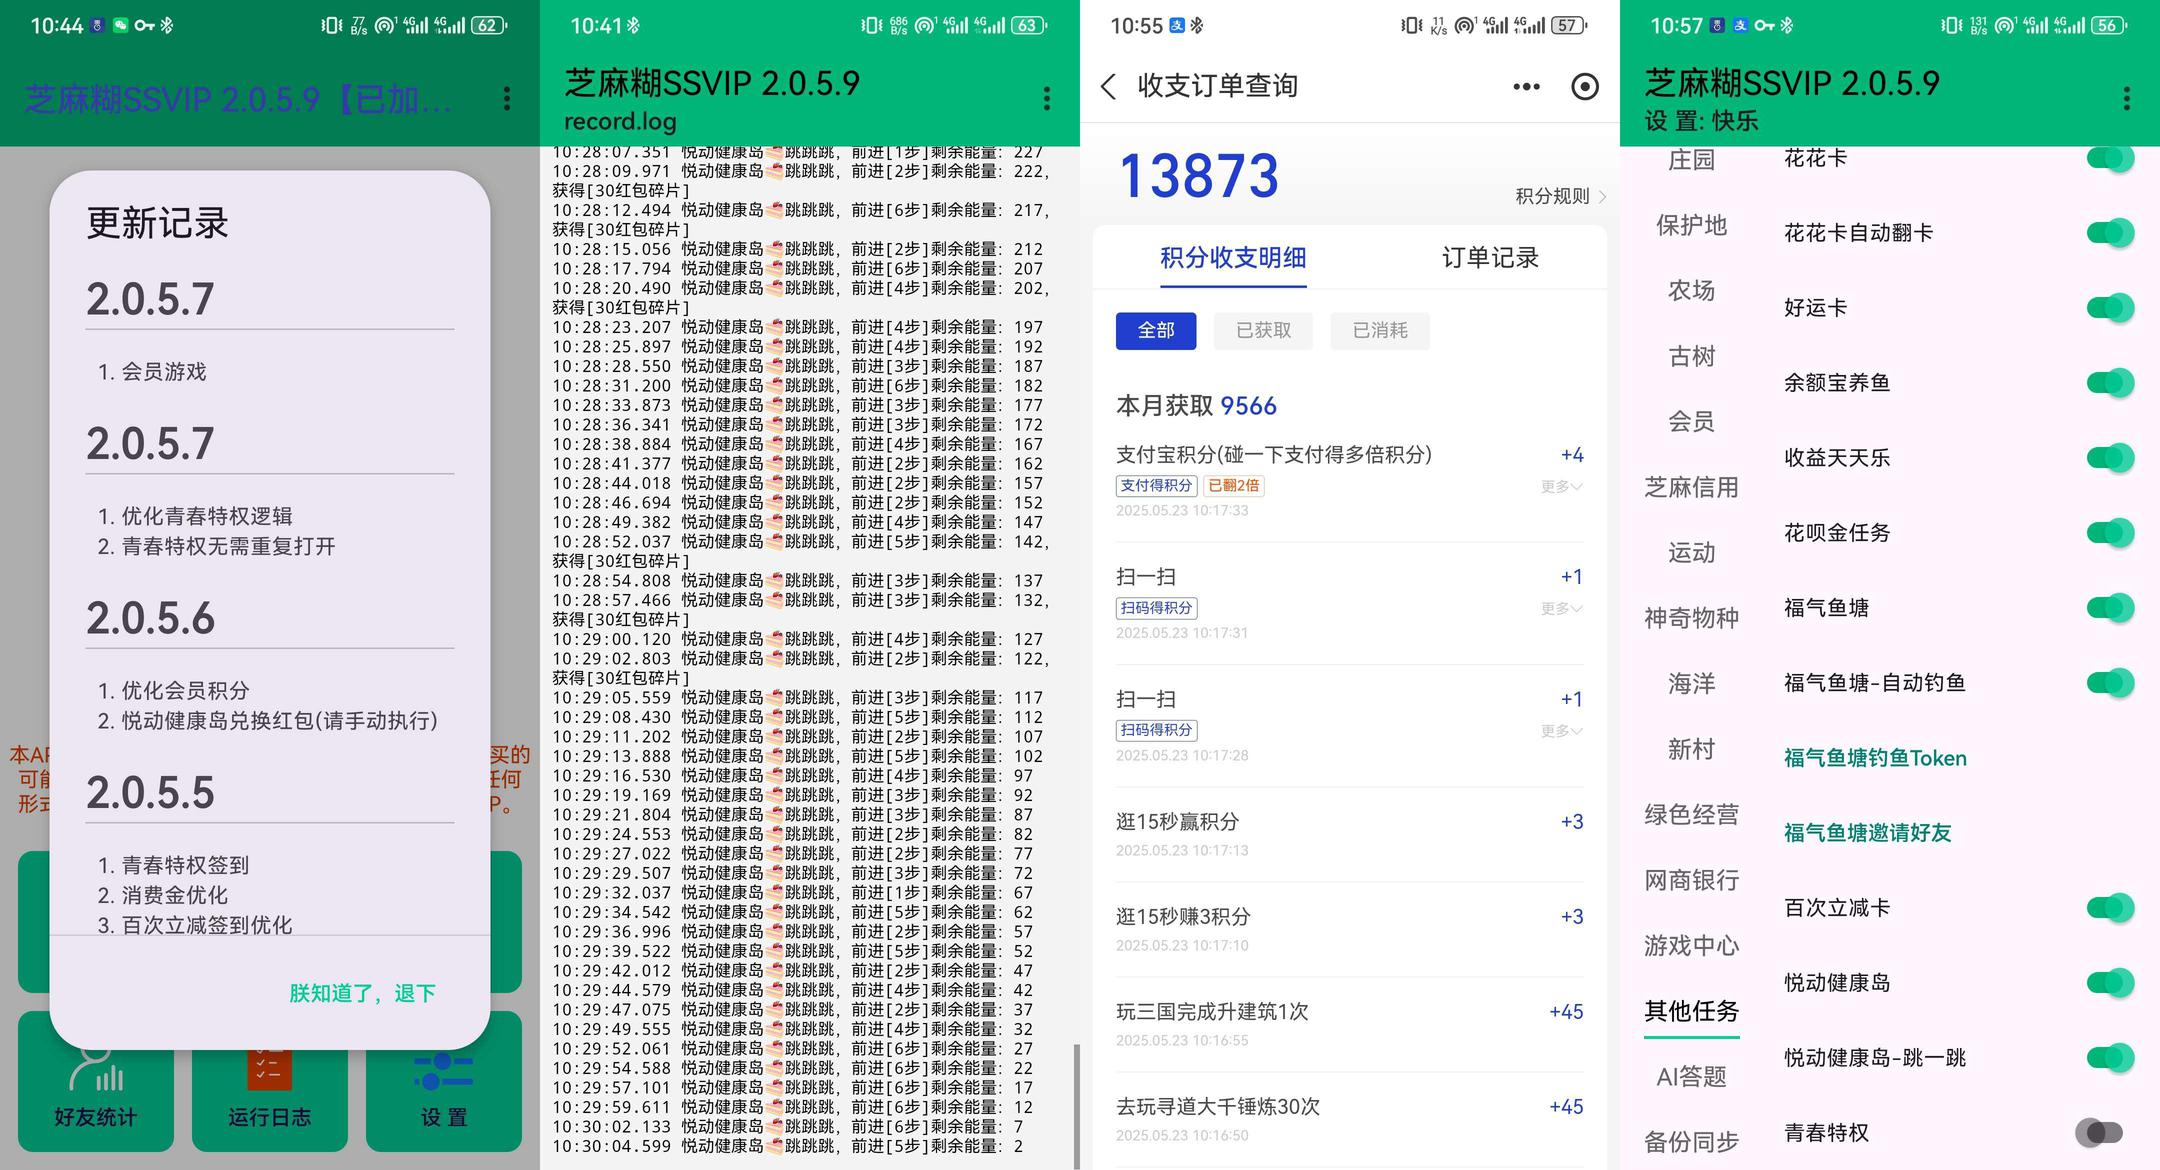Select 运动 in settings sidebar
The image size is (2160, 1170).
1691,553
